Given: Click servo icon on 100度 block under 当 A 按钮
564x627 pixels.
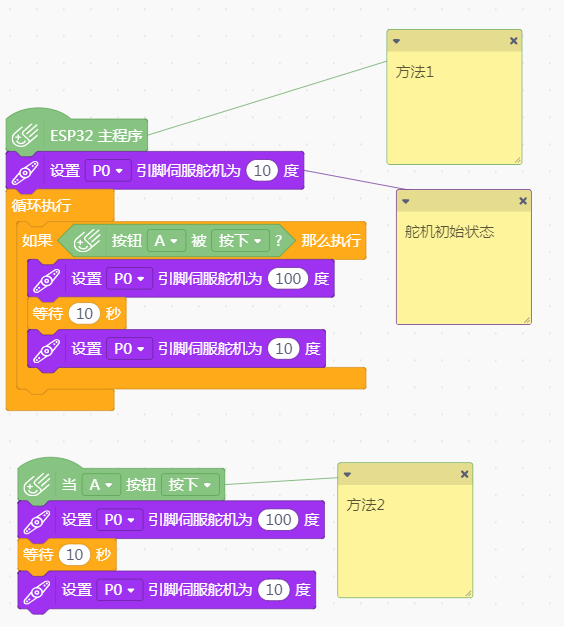Looking at the screenshot, I should (x=37, y=521).
